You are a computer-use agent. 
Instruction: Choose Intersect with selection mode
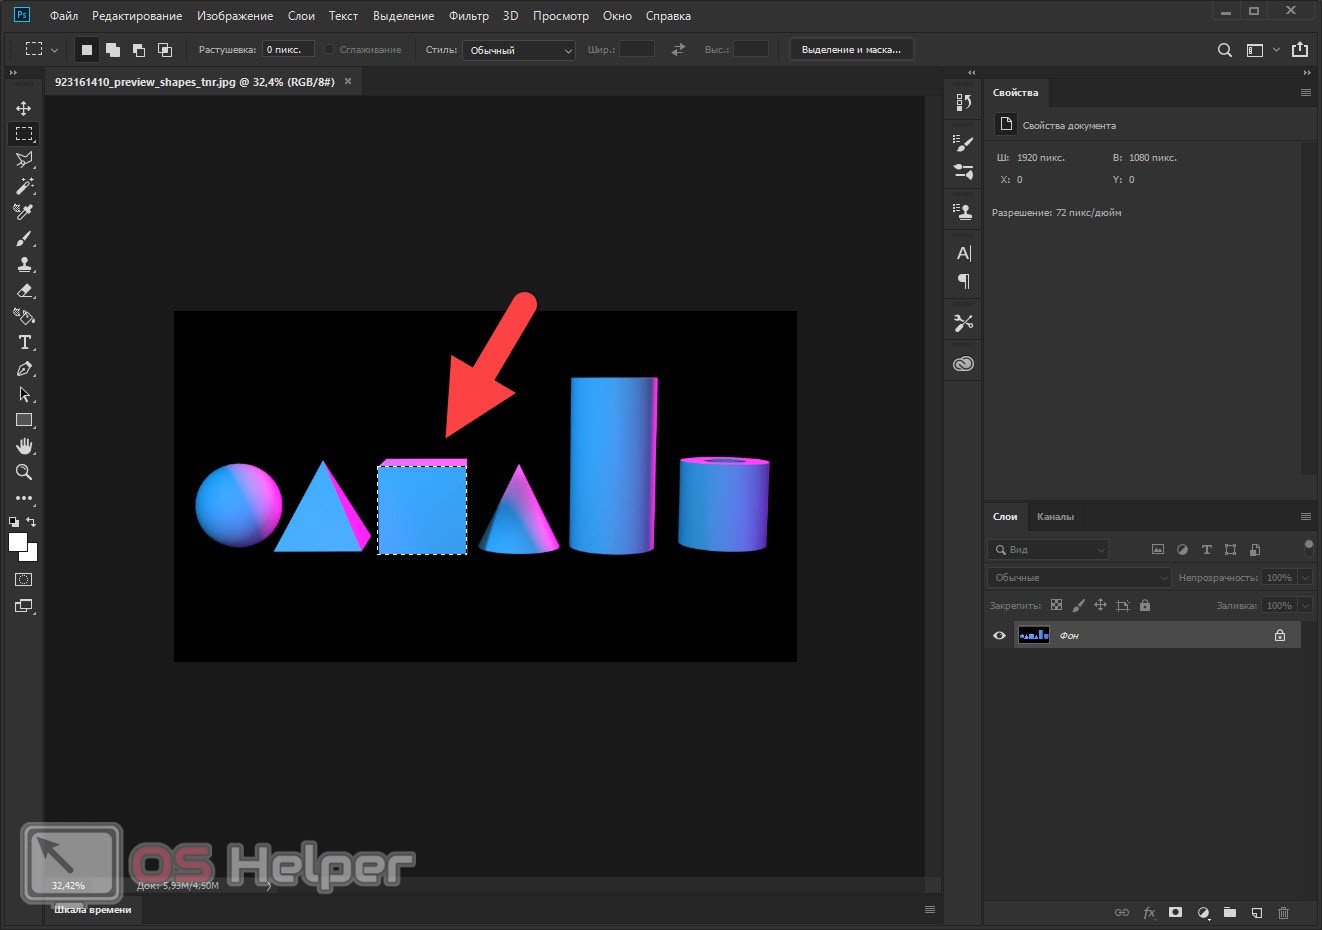tap(165, 50)
